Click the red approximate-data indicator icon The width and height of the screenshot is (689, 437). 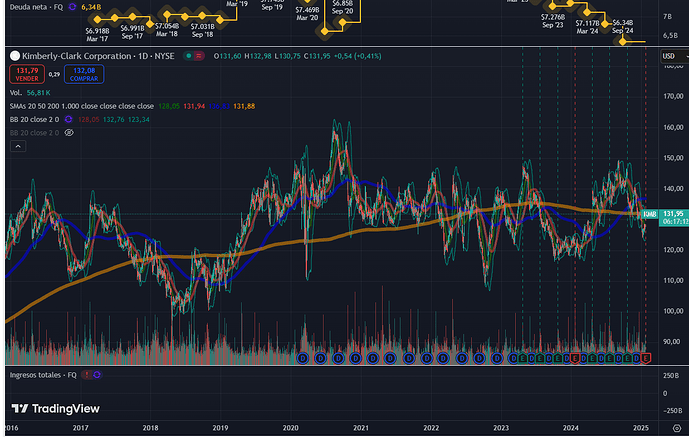coord(199,56)
